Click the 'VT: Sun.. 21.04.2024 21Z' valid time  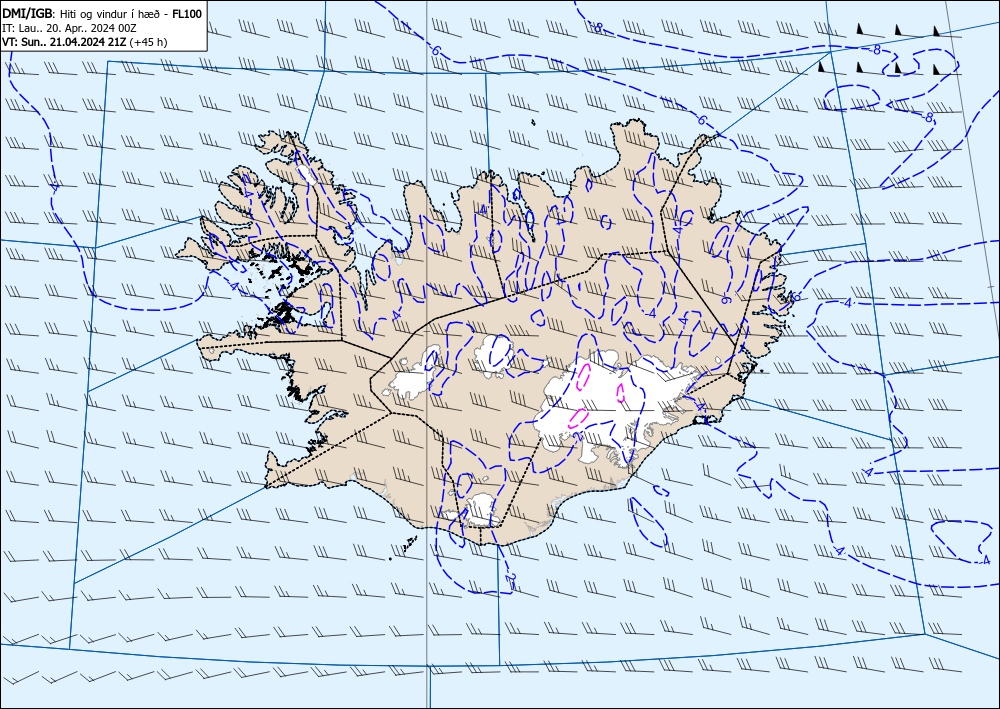(x=64, y=42)
